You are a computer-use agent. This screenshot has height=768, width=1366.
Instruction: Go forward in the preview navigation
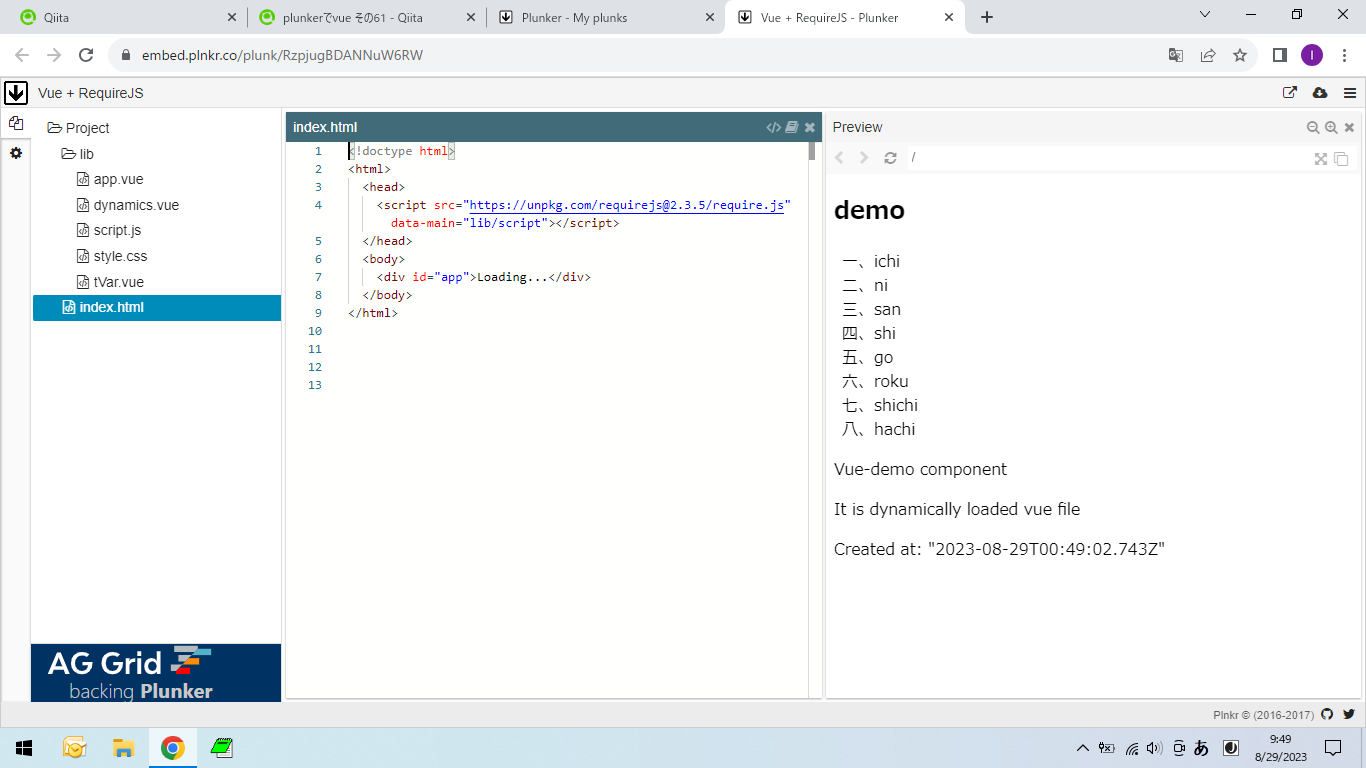pyautogui.click(x=865, y=158)
